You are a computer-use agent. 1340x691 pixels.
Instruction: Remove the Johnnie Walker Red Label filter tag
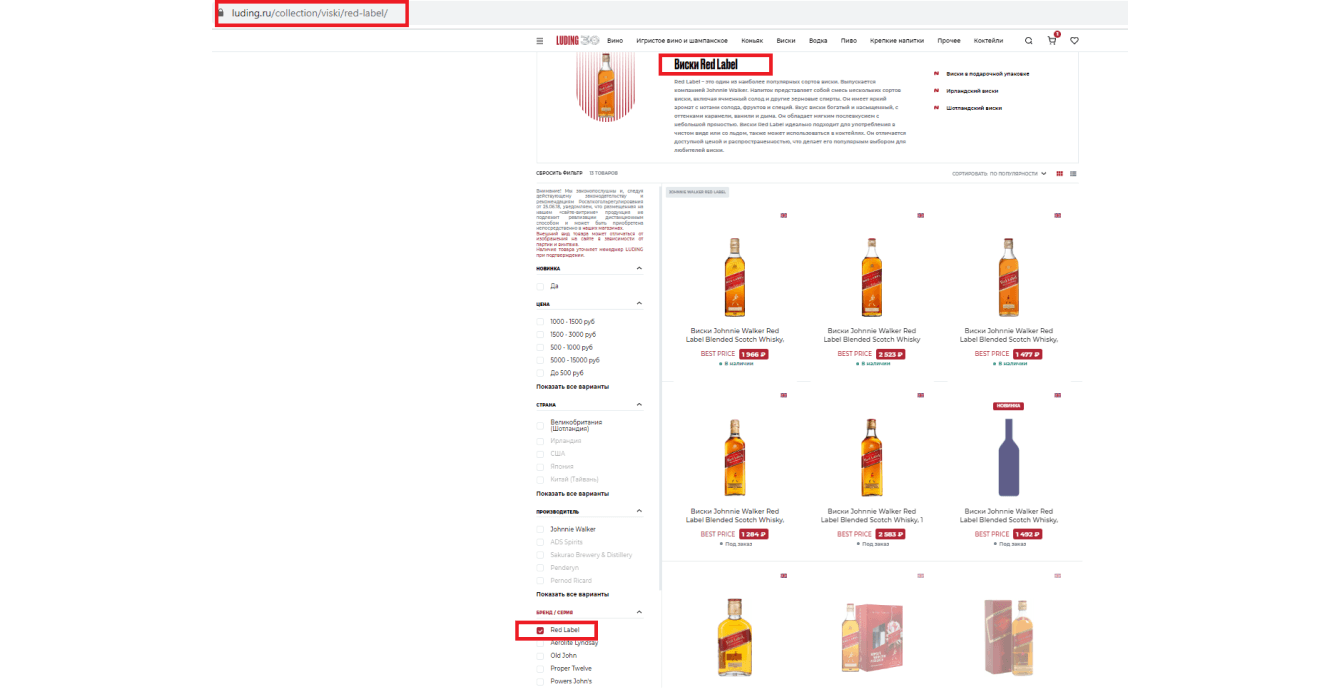pyautogui.click(x=697, y=192)
